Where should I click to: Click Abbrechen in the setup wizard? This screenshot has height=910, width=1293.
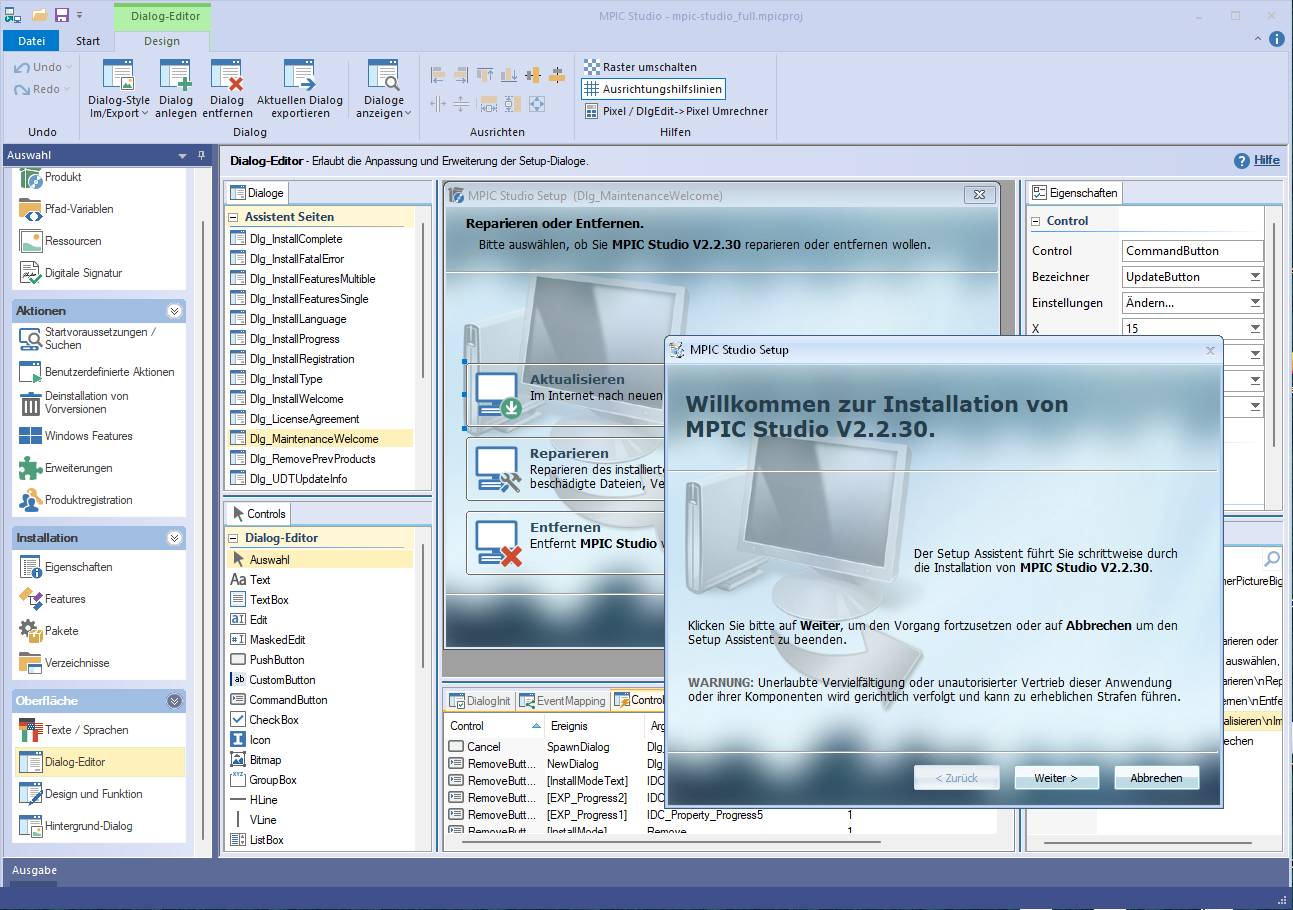1156,778
